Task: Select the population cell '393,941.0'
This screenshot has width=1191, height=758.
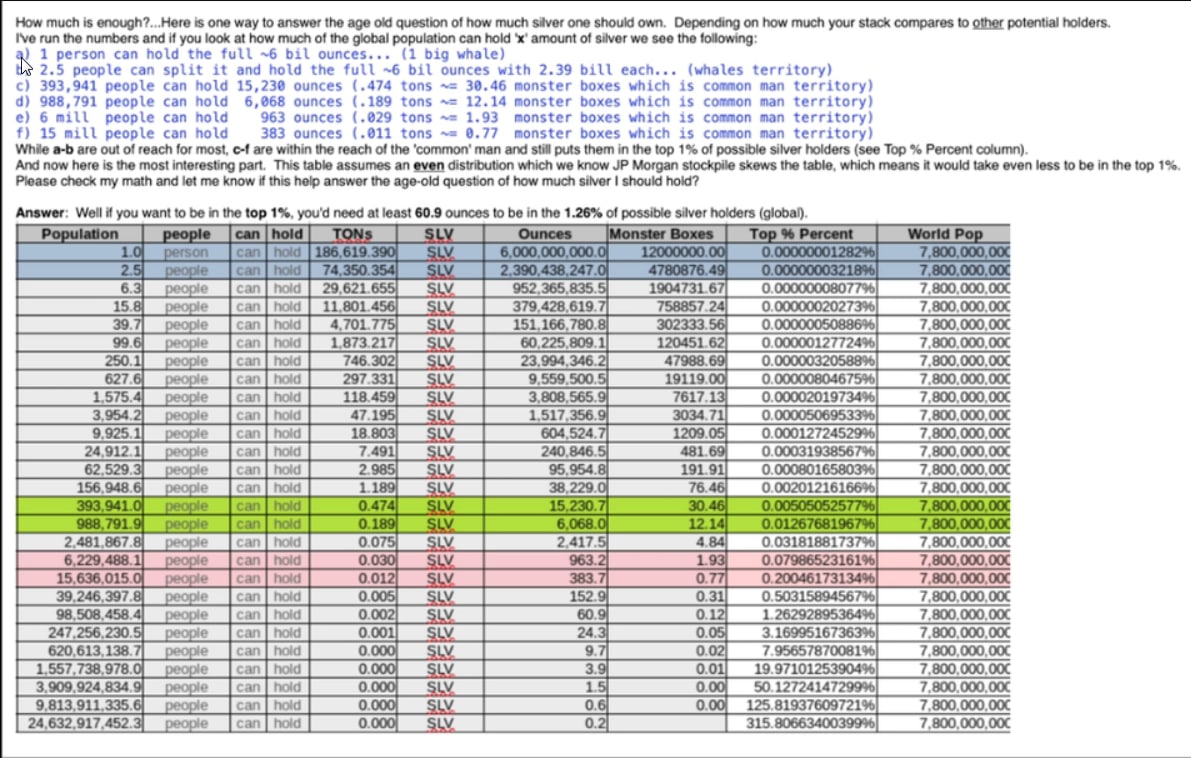Action: pos(79,506)
